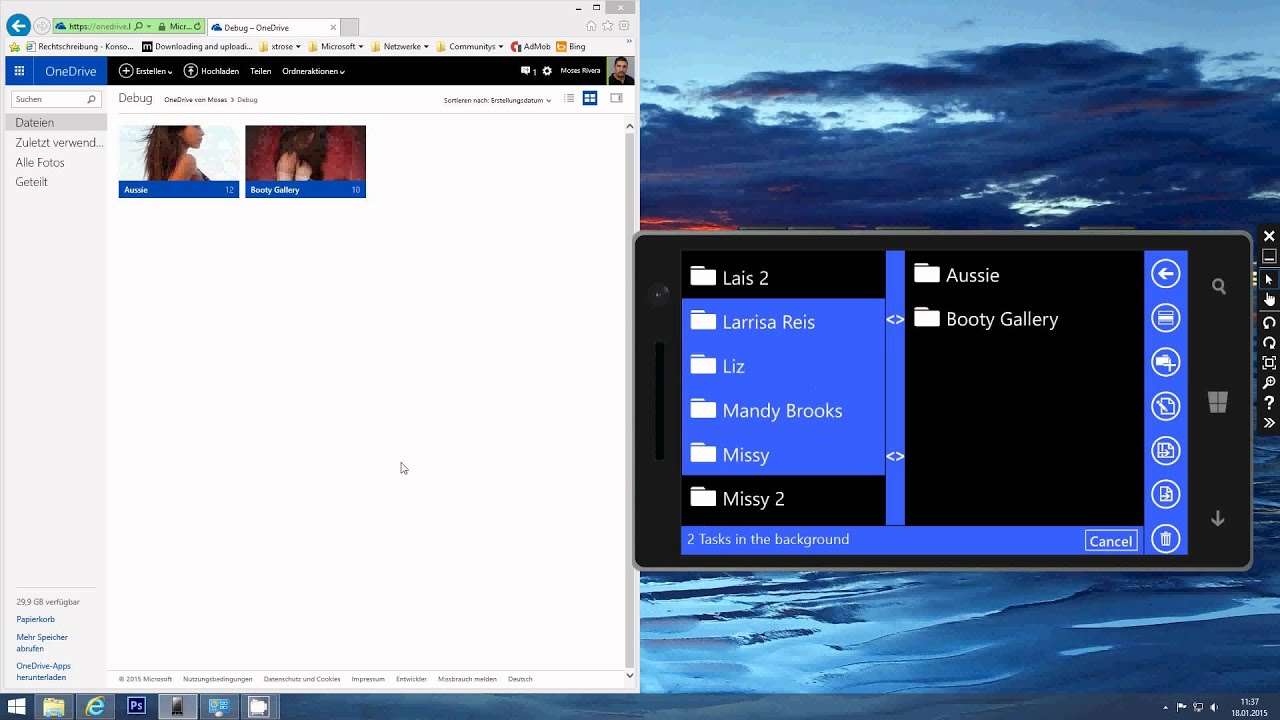Viewport: 1280px width, 720px height.
Task: Click the new folder icon in phone app
Action: point(1165,362)
